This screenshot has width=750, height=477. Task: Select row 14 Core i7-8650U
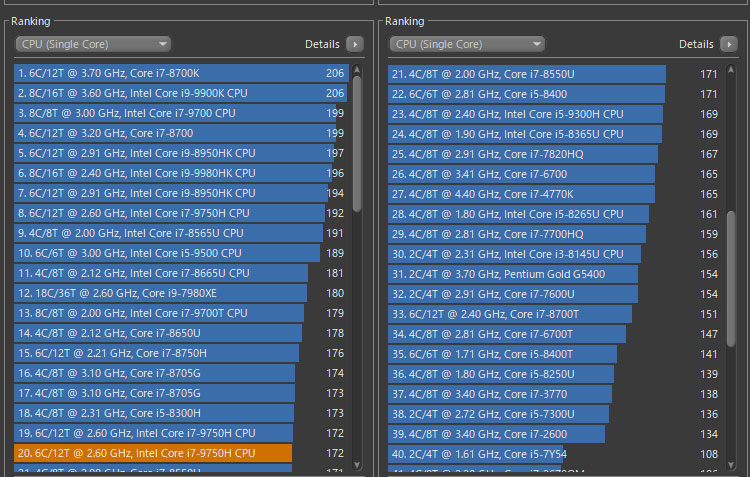click(x=181, y=333)
